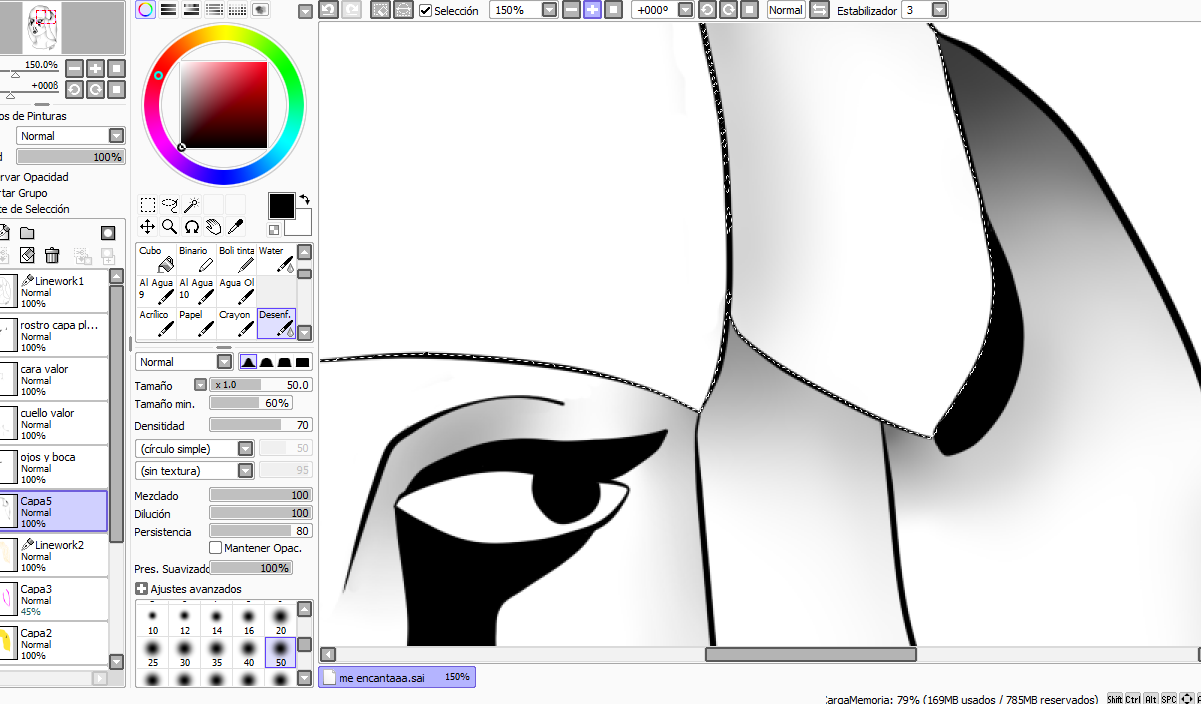1201x704 pixels.
Task: Select the Capa3 layer
Action: click(54, 599)
